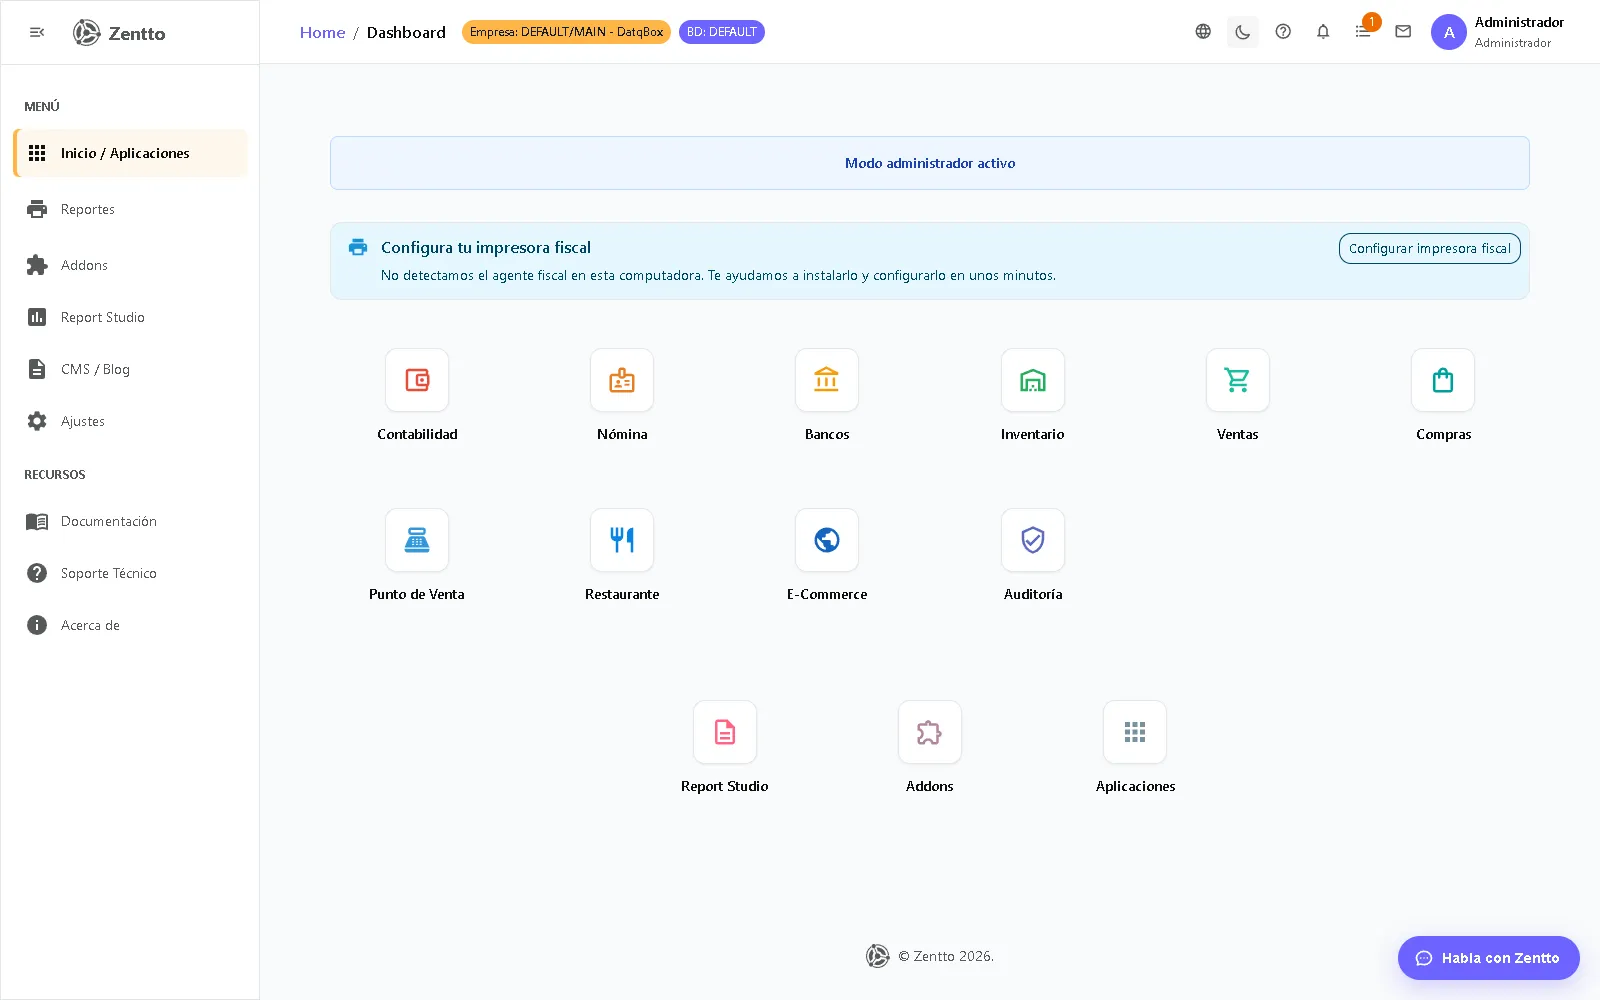Open the Inventario app icon
The width and height of the screenshot is (1600, 1000).
[1033, 380]
